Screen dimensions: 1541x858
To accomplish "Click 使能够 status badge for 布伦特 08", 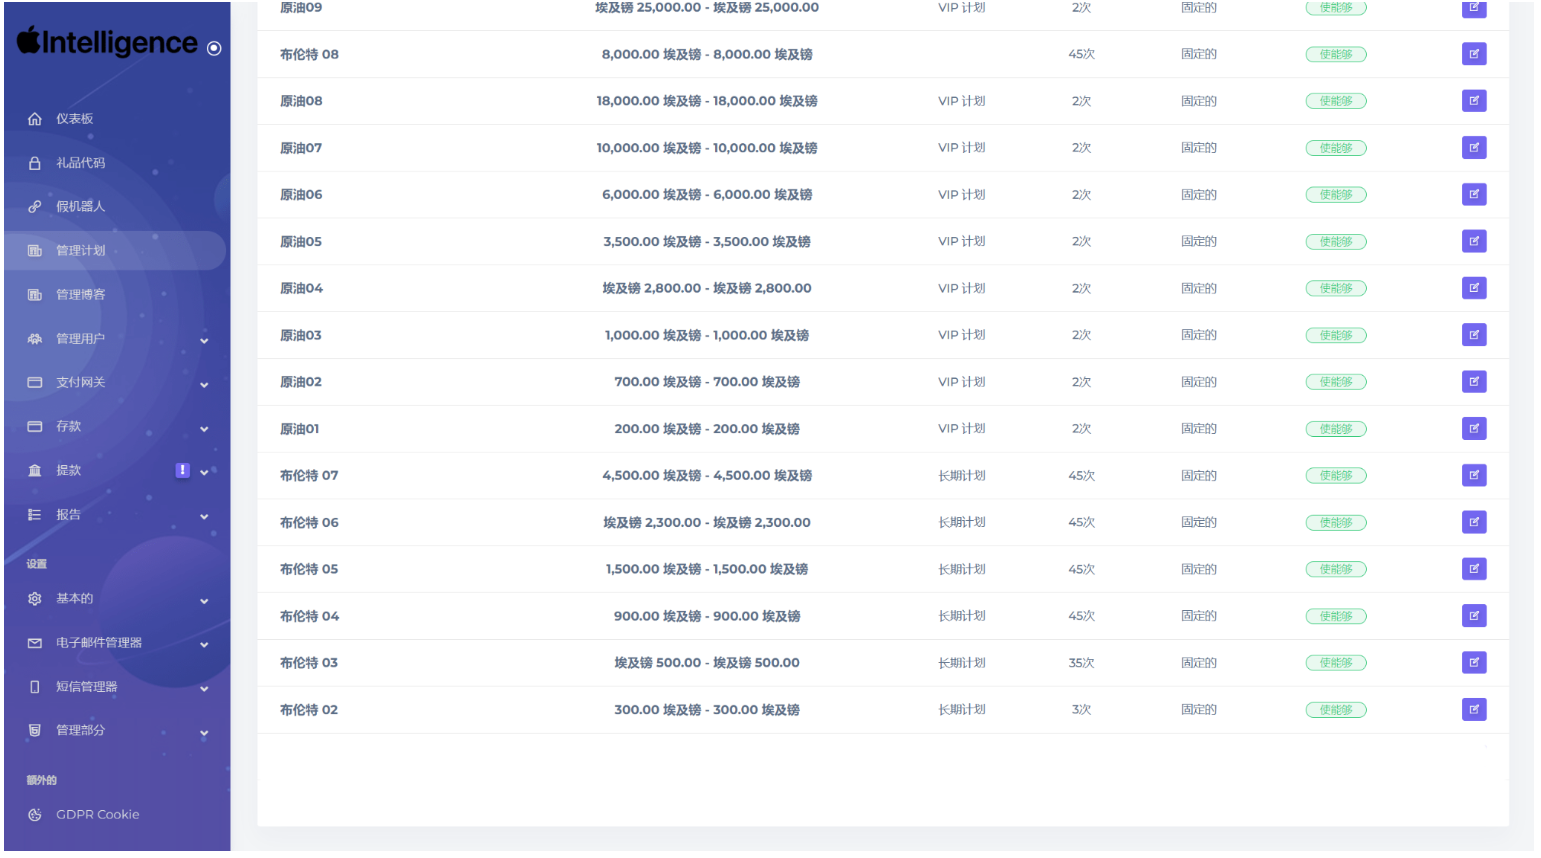I will pyautogui.click(x=1335, y=54).
